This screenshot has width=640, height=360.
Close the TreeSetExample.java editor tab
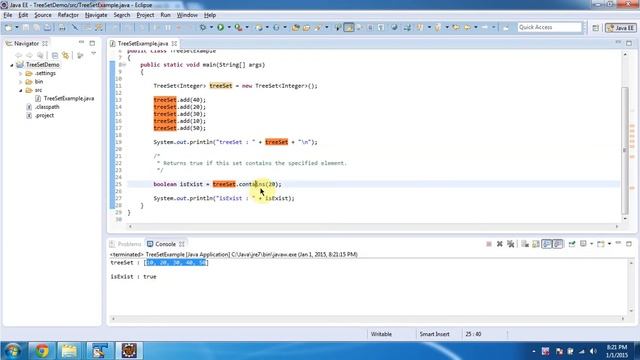(x=175, y=43)
